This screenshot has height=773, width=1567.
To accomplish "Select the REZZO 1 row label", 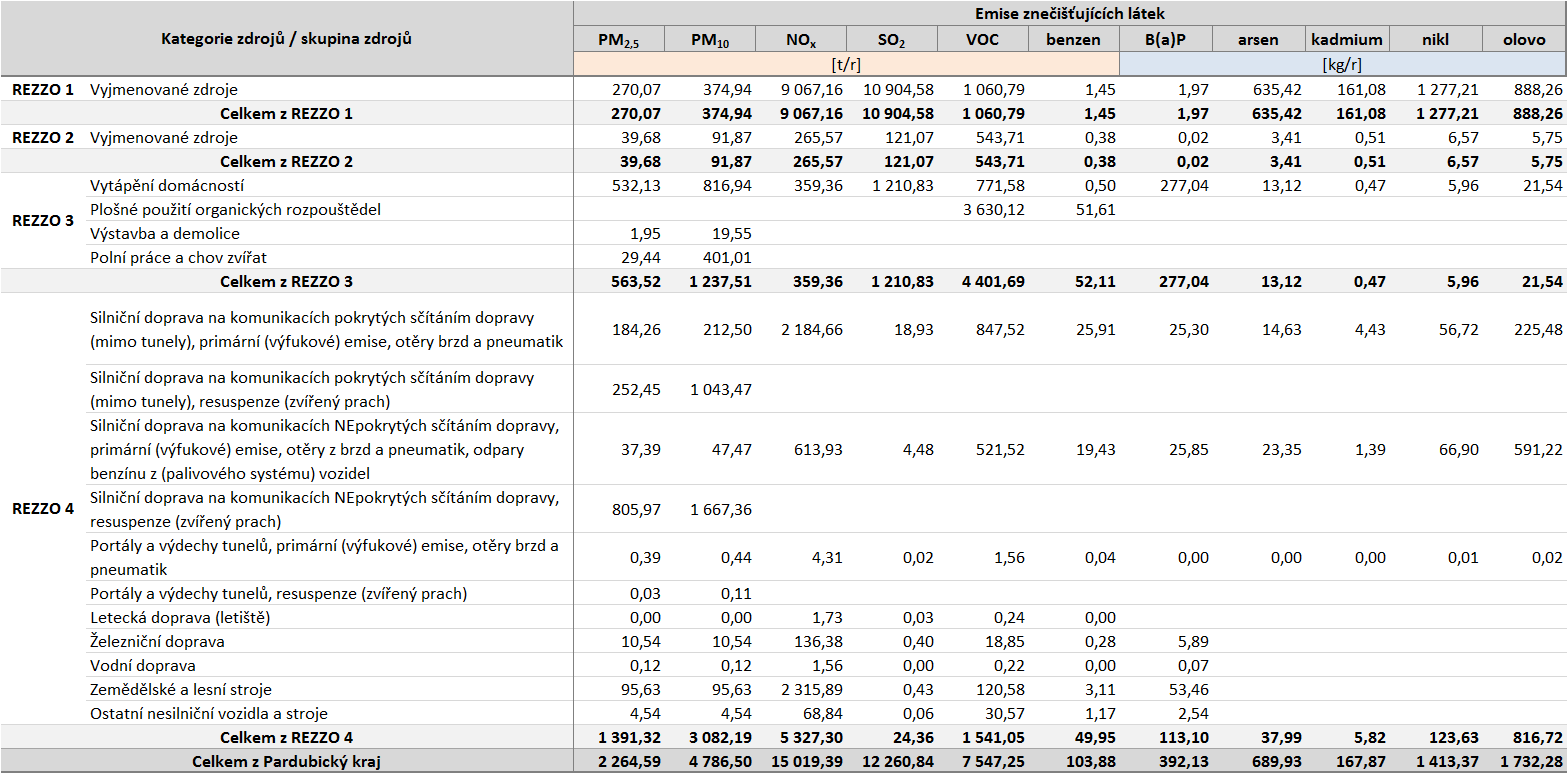I will click(43, 89).
